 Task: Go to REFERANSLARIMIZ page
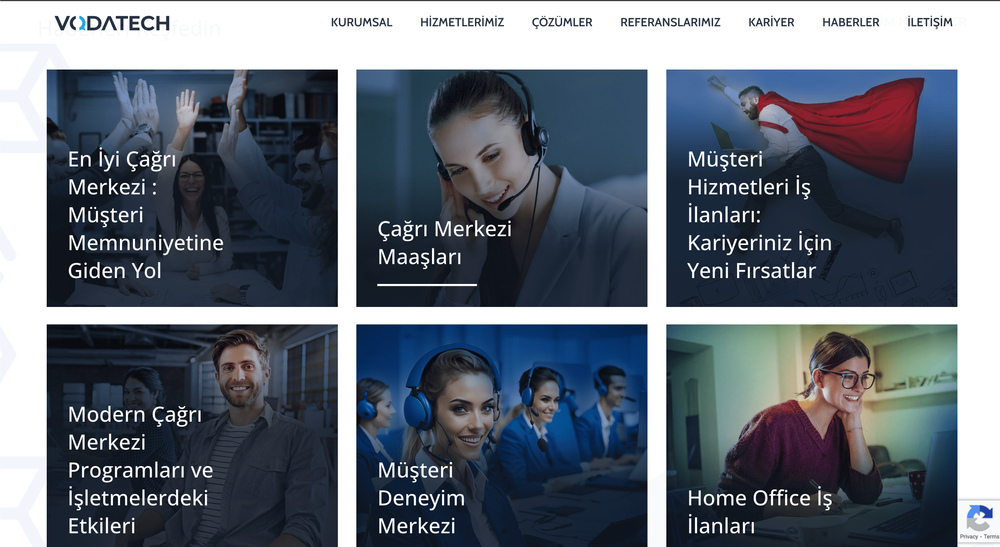pos(670,22)
